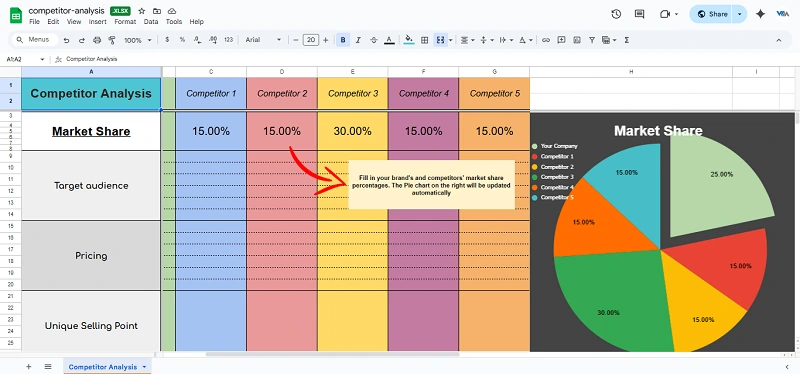This screenshot has height=374, width=800.
Task: Increase decimal places
Action: [213, 40]
